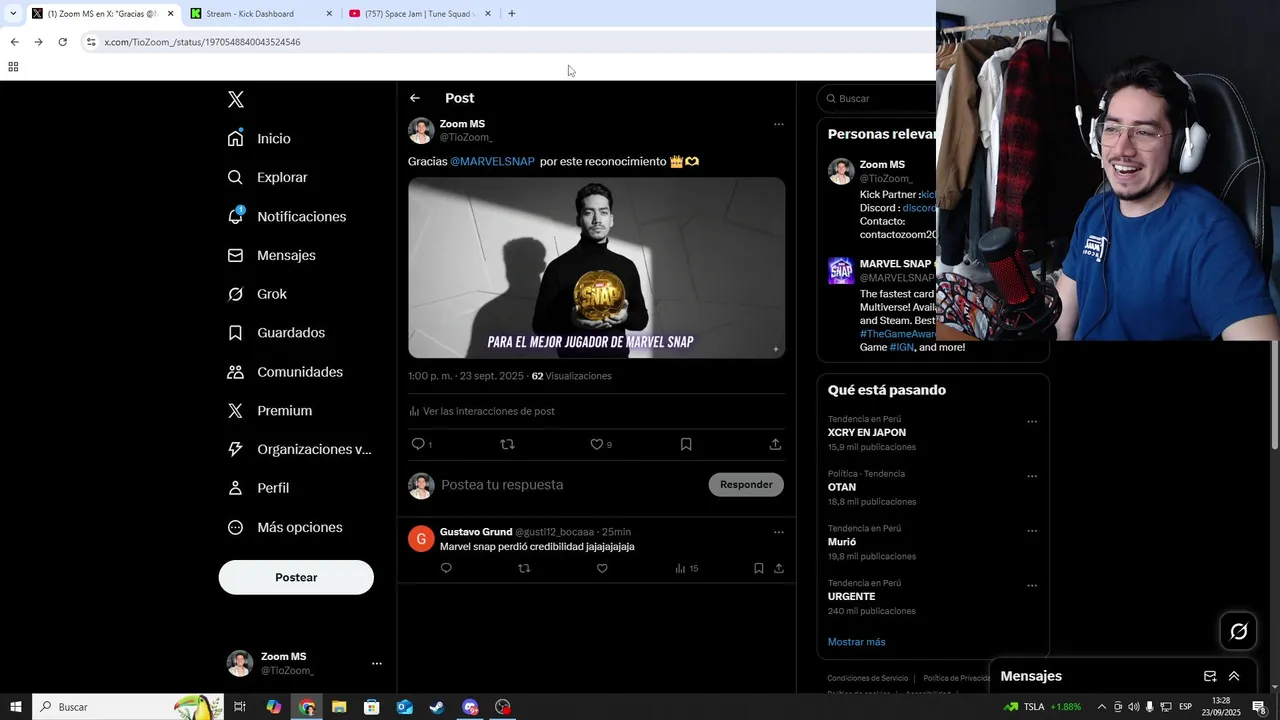This screenshot has width=1280, height=720.
Task: Open Perfil from the sidebar
Action: 258,488
